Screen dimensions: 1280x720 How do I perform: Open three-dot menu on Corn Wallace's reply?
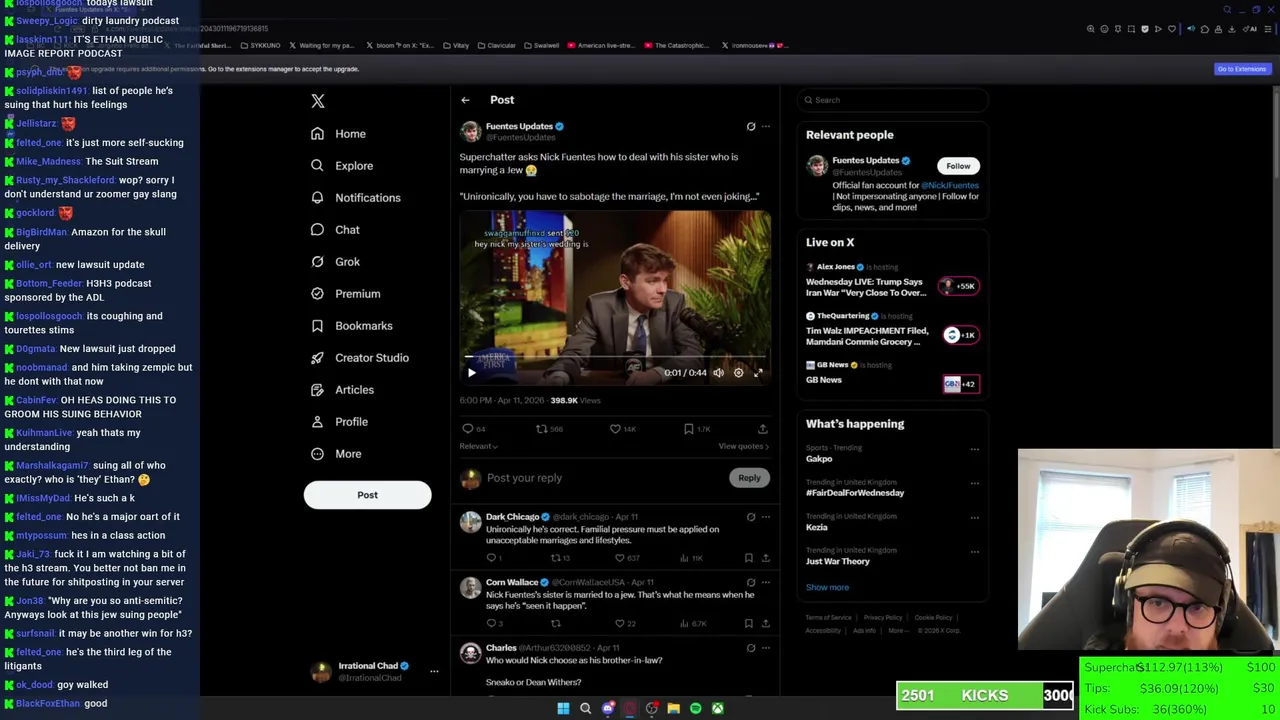pyautogui.click(x=766, y=582)
